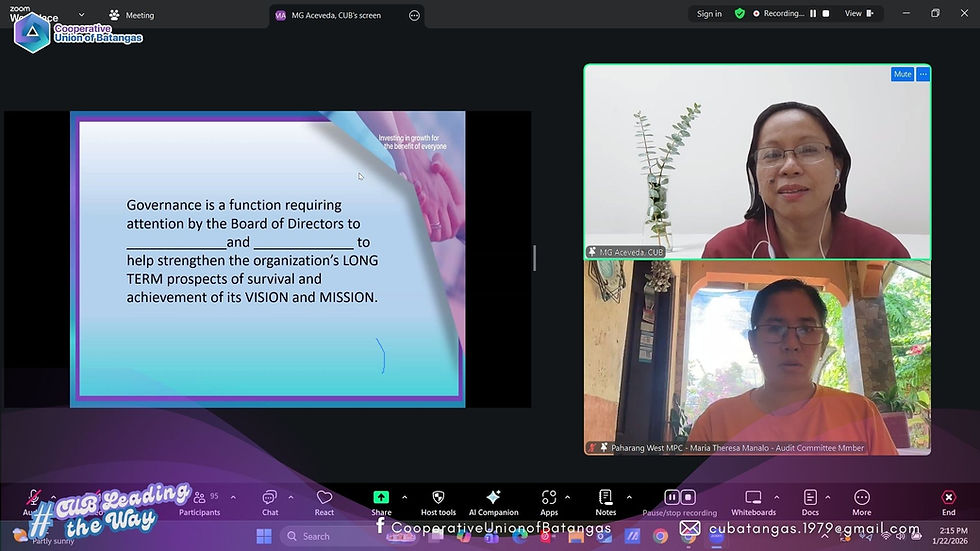Open the Zoom Workplace dropdown chevron
980x551 pixels.
[x=81, y=14]
